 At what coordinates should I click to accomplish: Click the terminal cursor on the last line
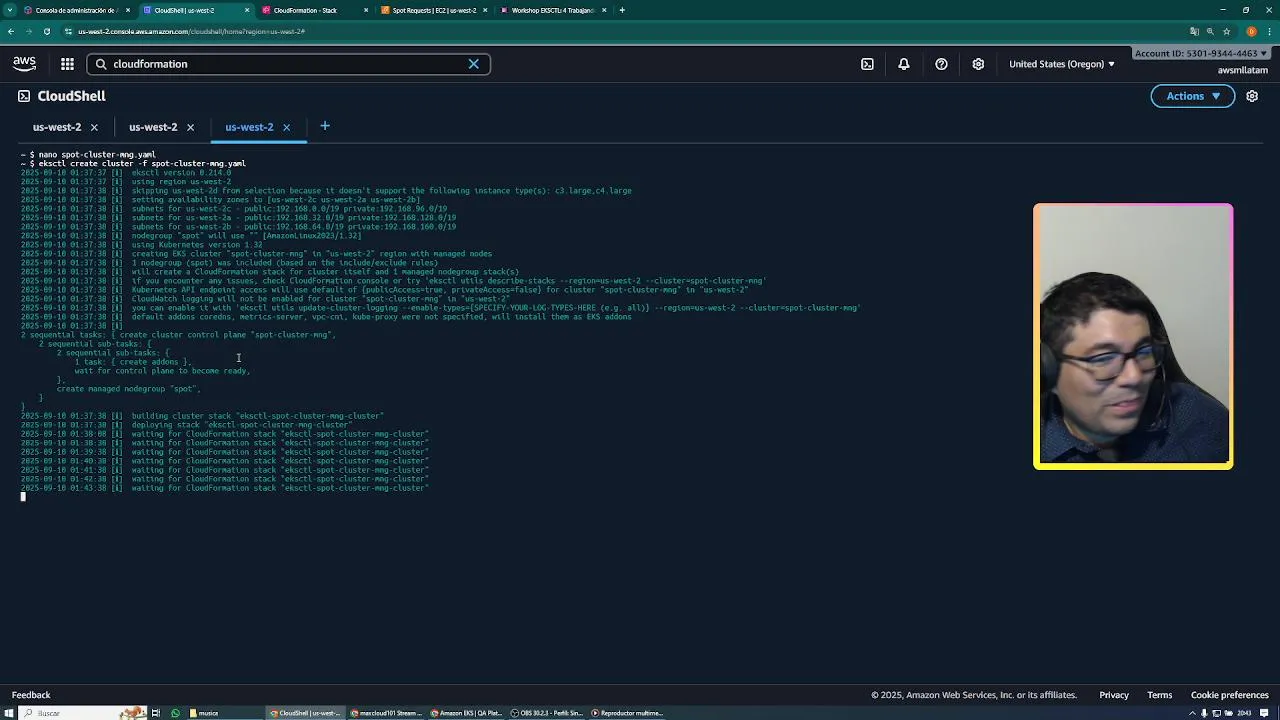[x=23, y=497]
